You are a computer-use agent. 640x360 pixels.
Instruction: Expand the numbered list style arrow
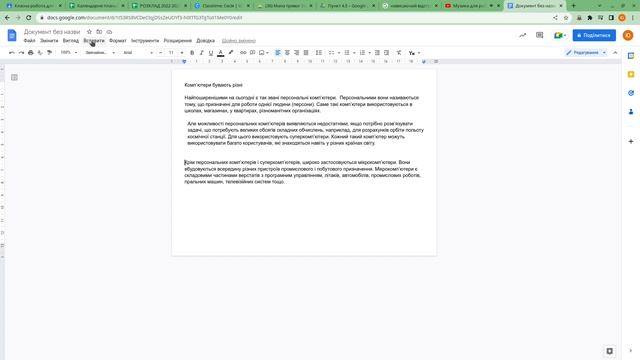coord(369,53)
